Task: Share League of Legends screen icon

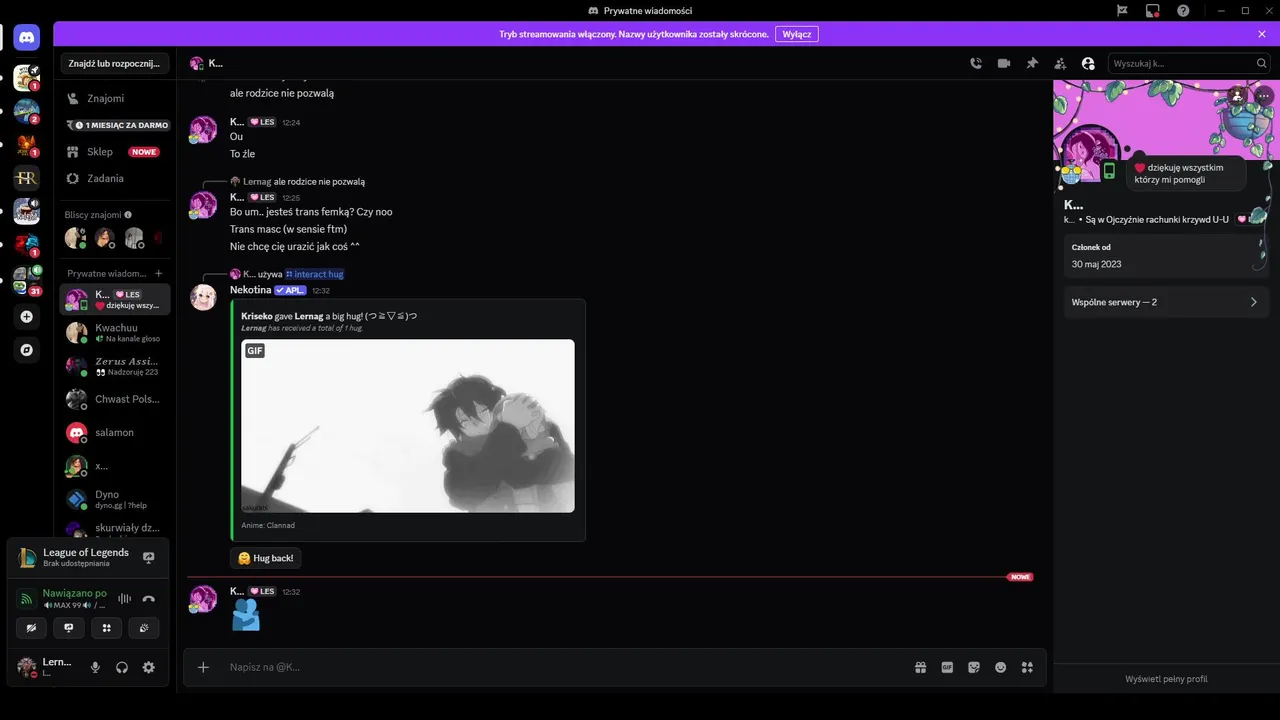Action: coord(149,557)
